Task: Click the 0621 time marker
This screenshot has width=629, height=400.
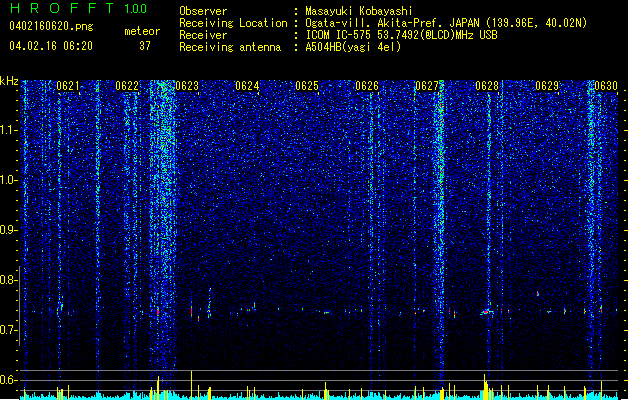Action: coord(68,86)
